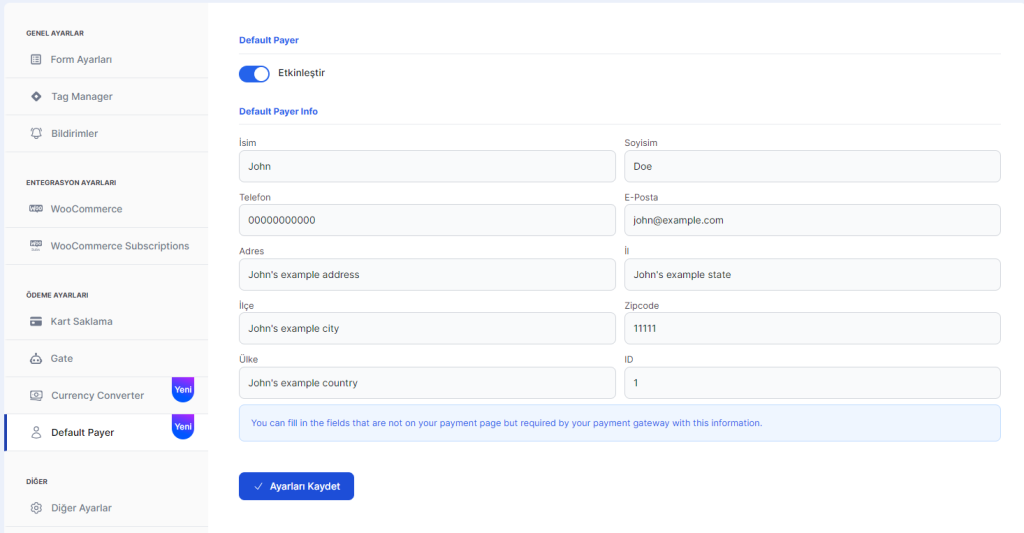Viewport: 1024px width, 533px height.
Task: Click the İsim input field
Action: 427,166
